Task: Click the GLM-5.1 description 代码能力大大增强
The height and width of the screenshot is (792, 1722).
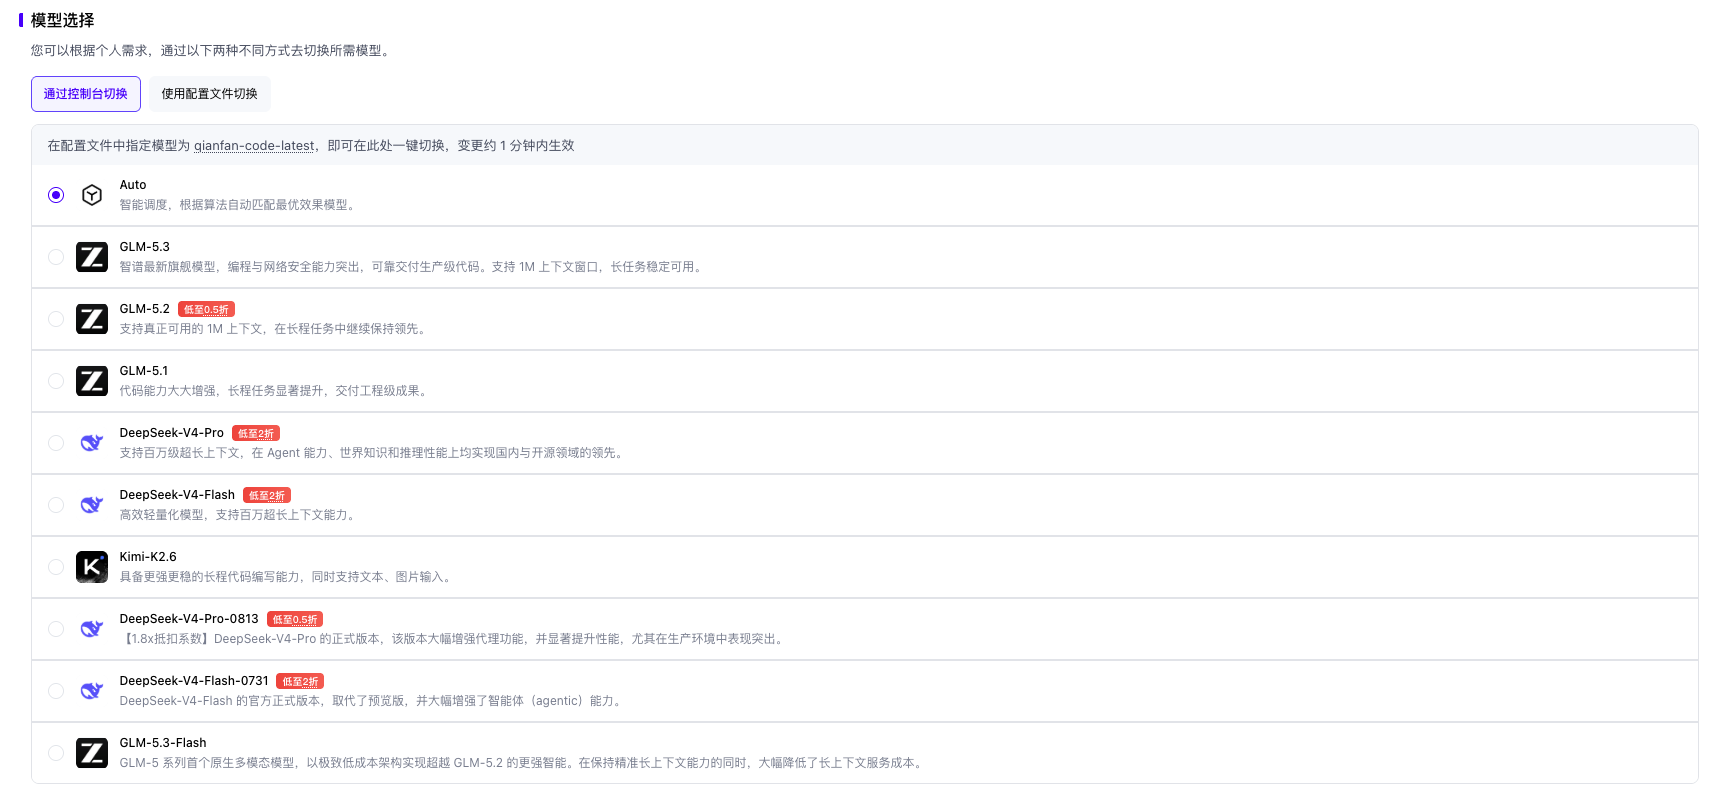Action: [x=276, y=391]
